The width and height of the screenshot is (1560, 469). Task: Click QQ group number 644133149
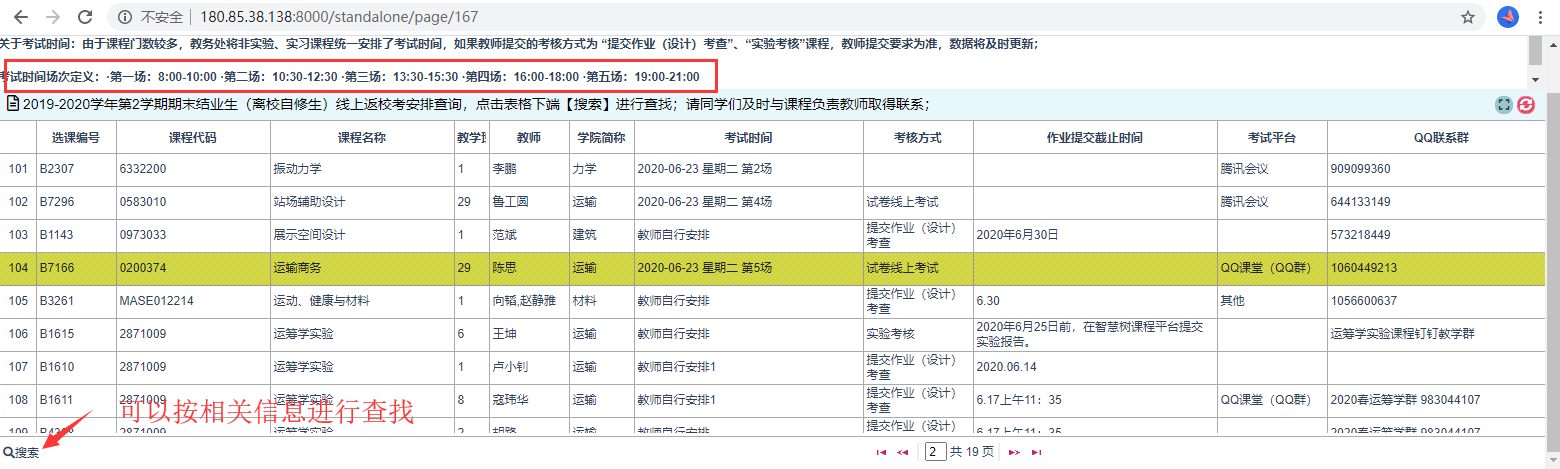click(x=1361, y=202)
